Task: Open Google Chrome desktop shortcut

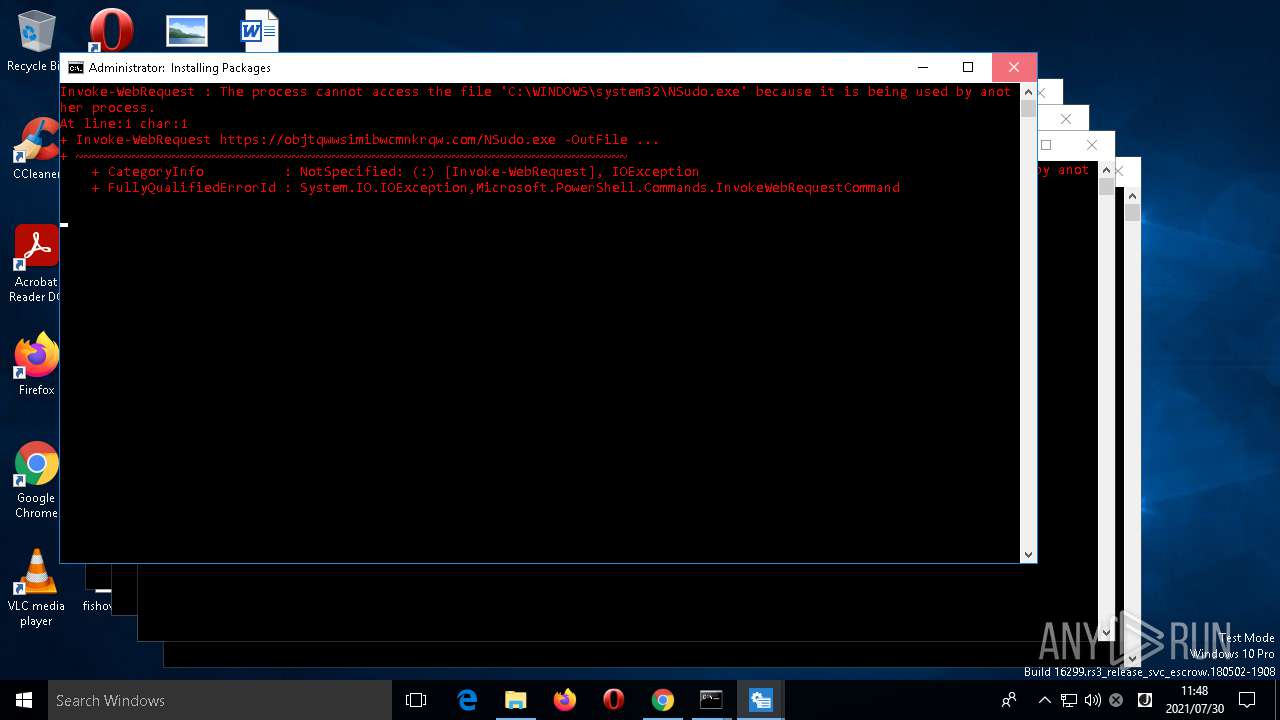Action: (x=36, y=480)
